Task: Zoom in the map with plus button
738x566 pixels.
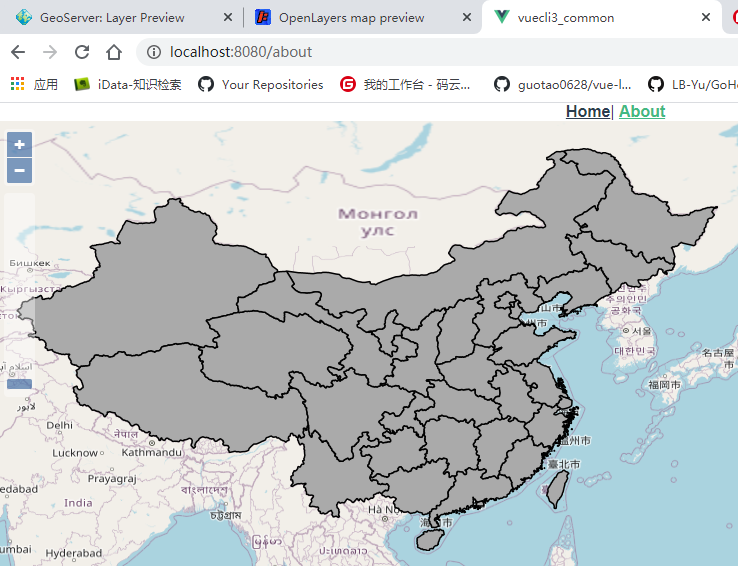Action: (19, 144)
